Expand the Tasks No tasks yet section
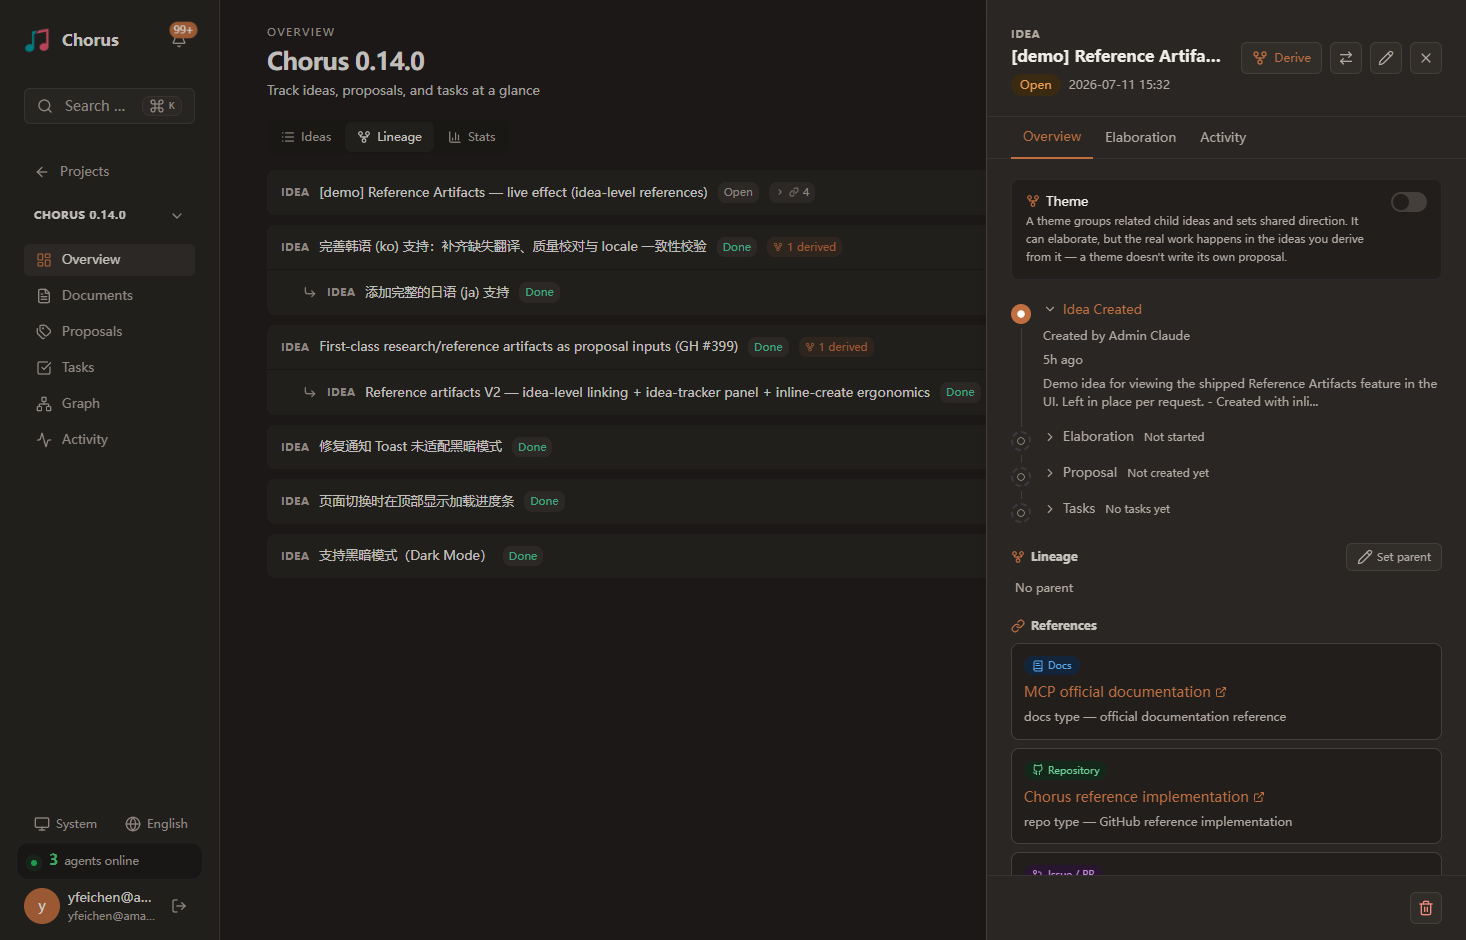The height and width of the screenshot is (940, 1466). pyautogui.click(x=1107, y=509)
